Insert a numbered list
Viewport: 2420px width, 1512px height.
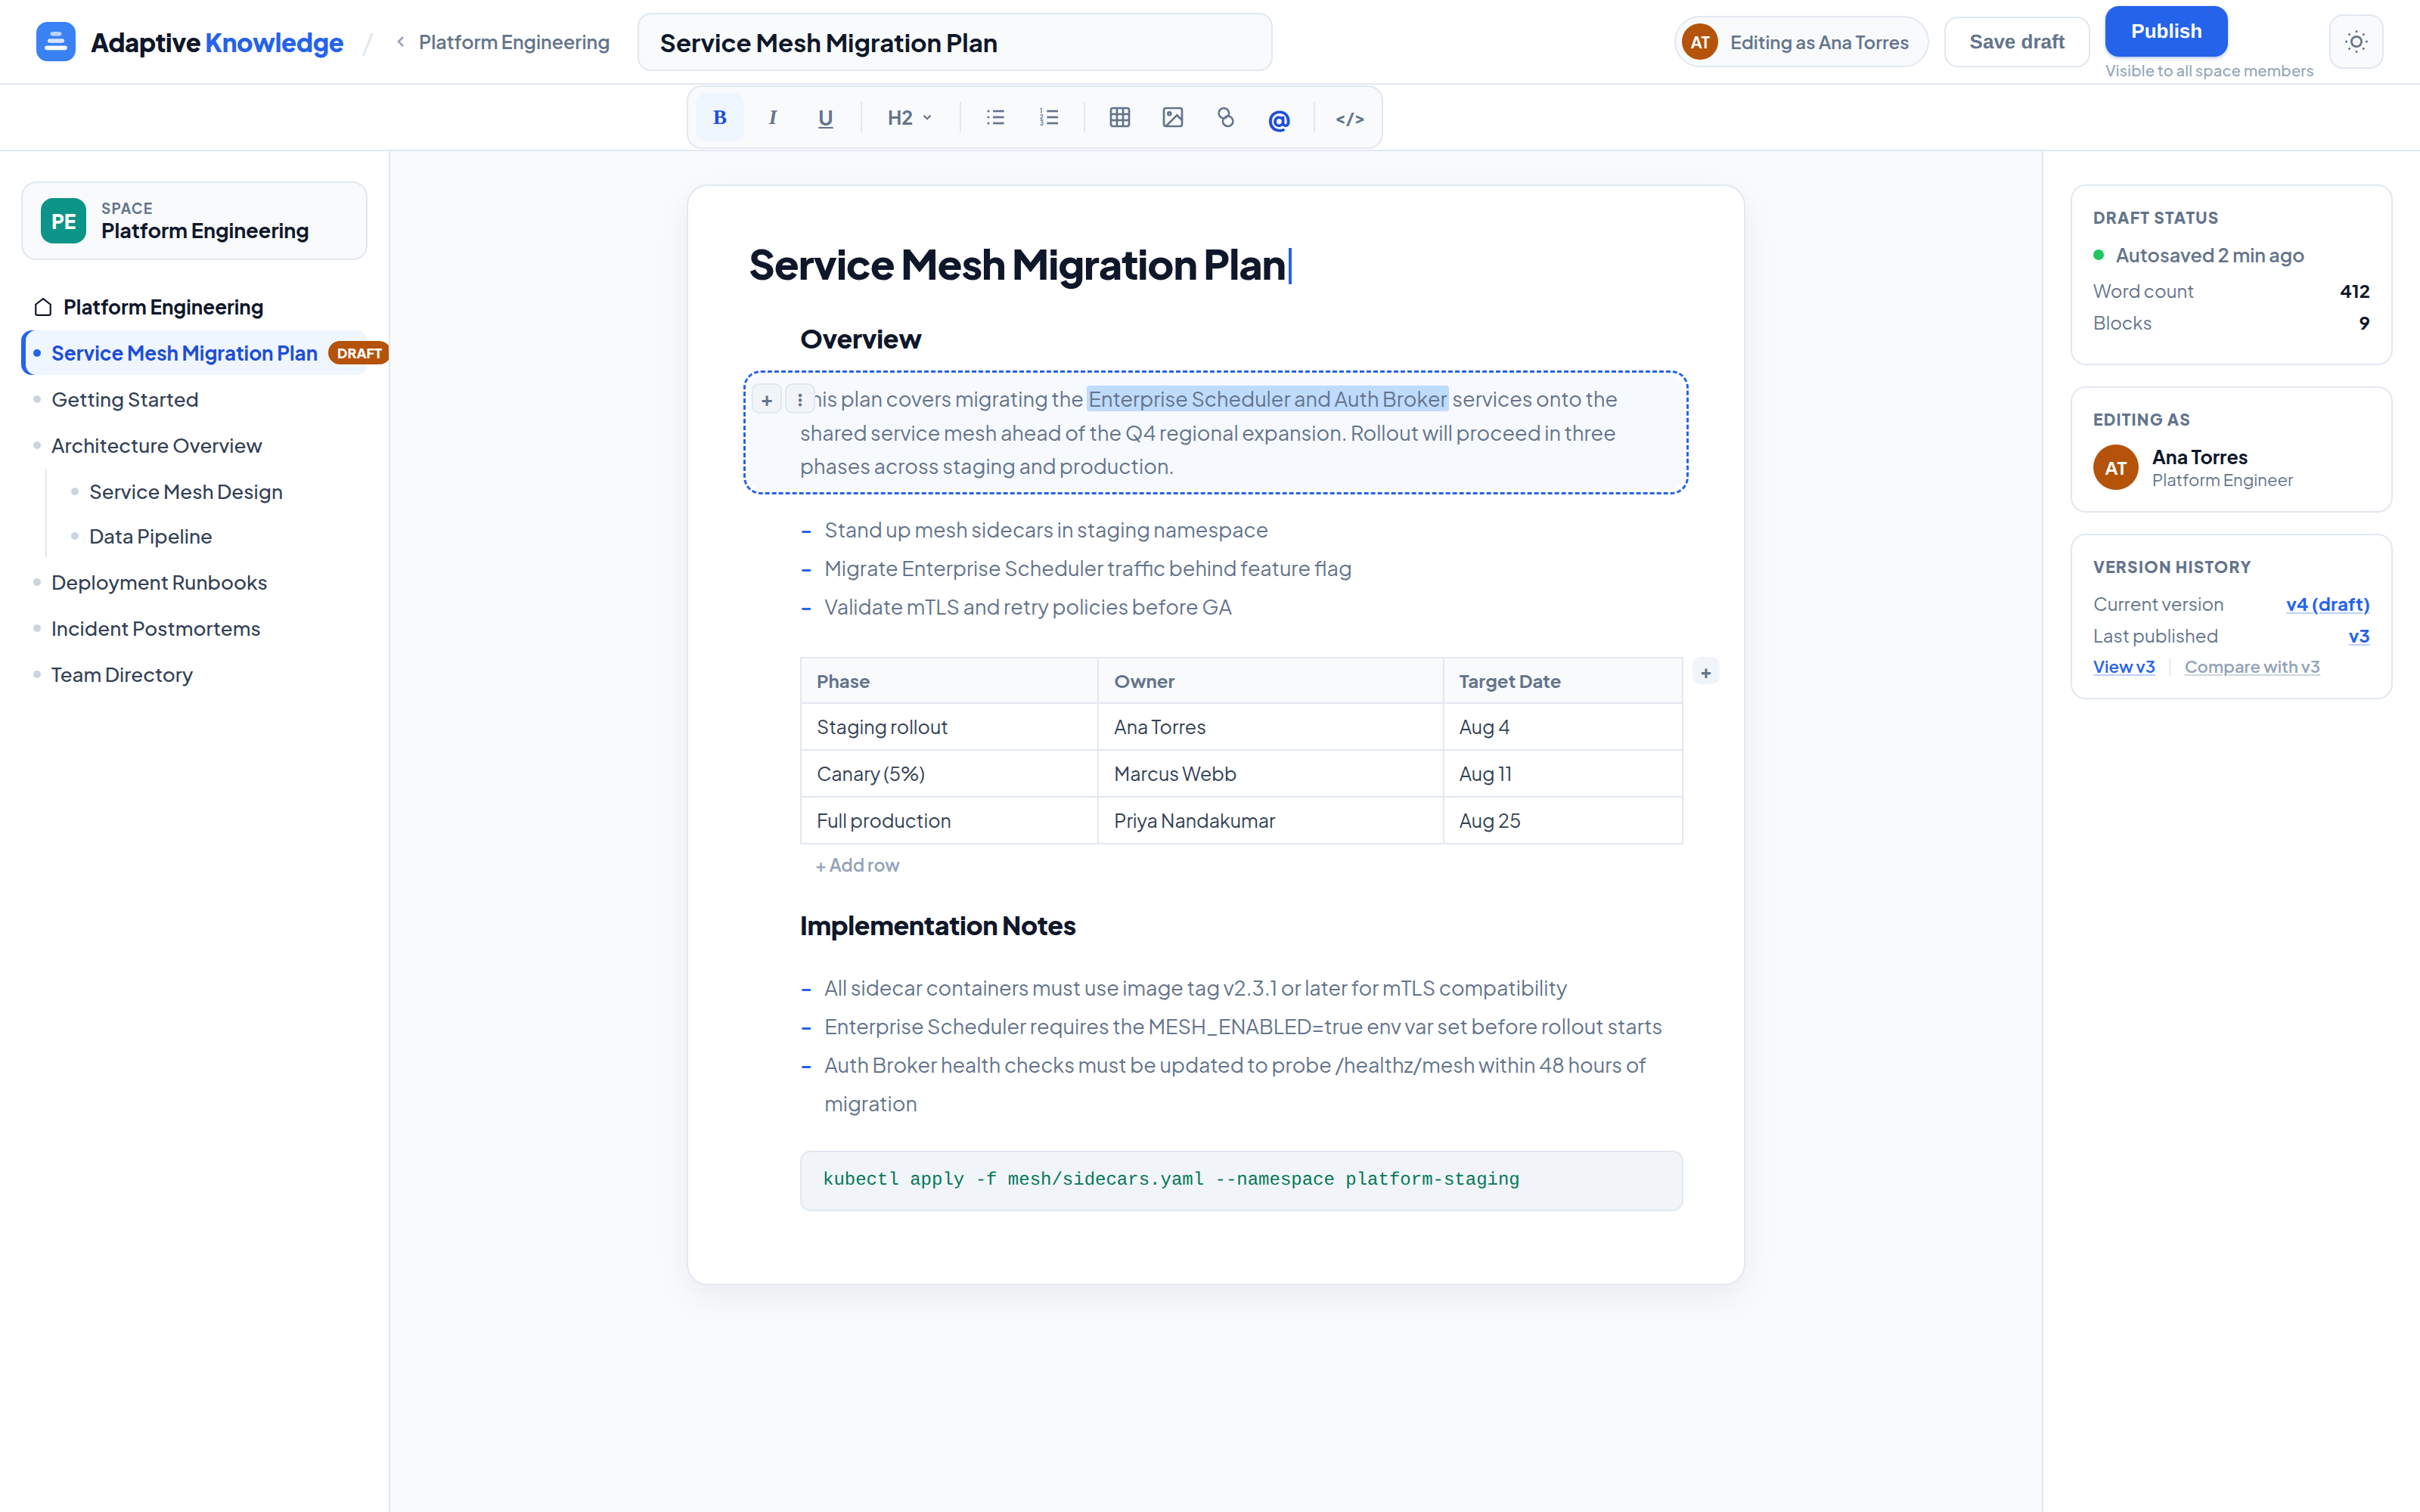point(1048,118)
